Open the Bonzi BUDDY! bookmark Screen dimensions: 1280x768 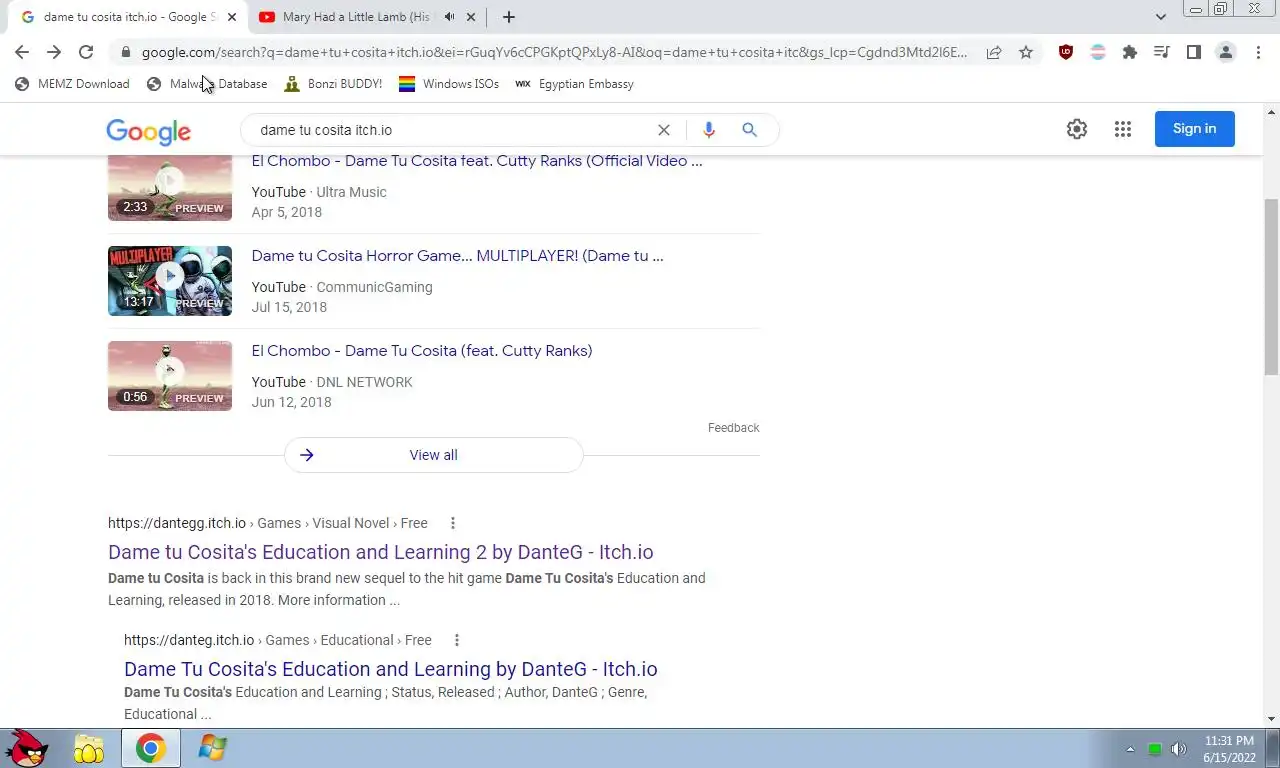(333, 84)
